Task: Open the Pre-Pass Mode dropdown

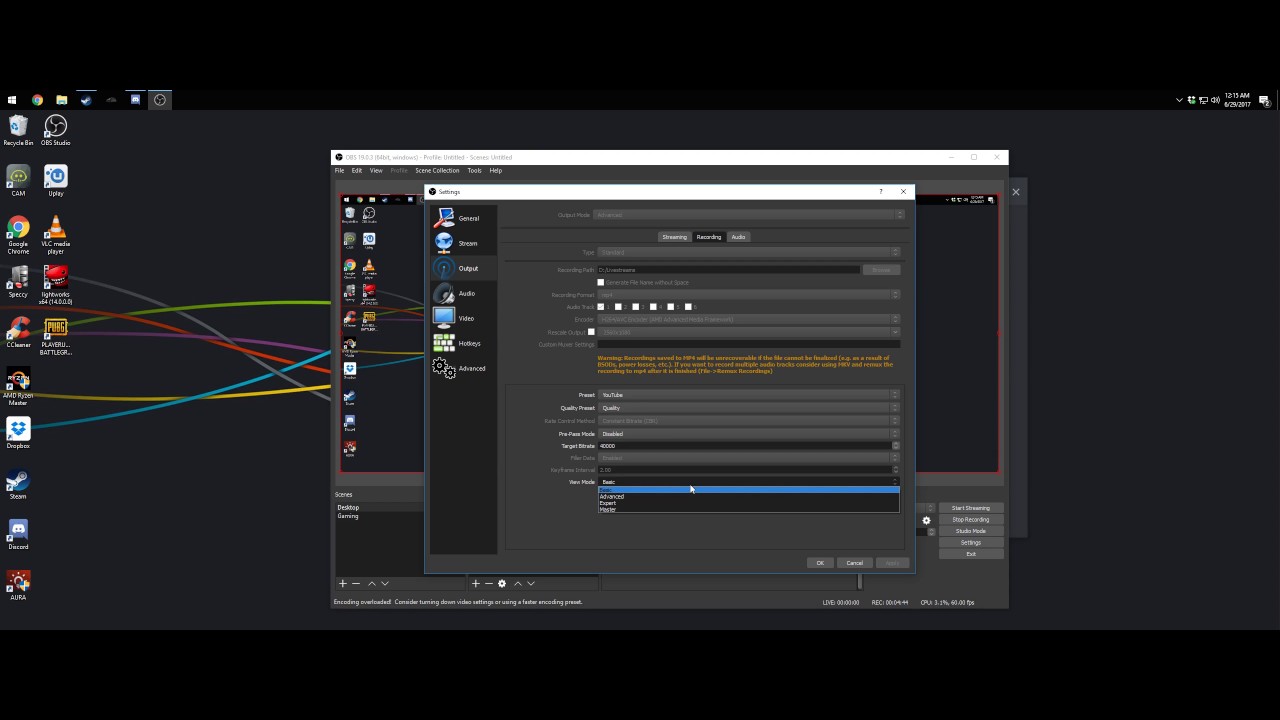Action: tap(748, 434)
